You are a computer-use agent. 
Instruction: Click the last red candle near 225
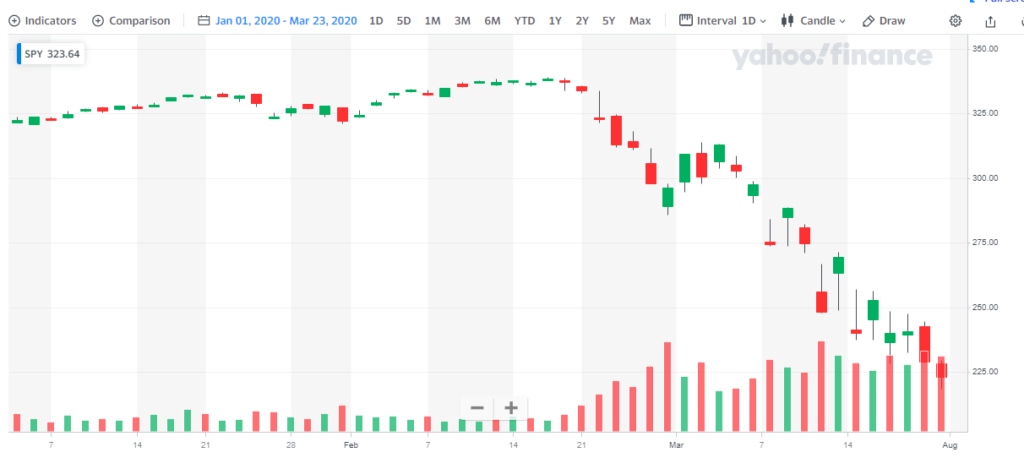(x=941, y=370)
